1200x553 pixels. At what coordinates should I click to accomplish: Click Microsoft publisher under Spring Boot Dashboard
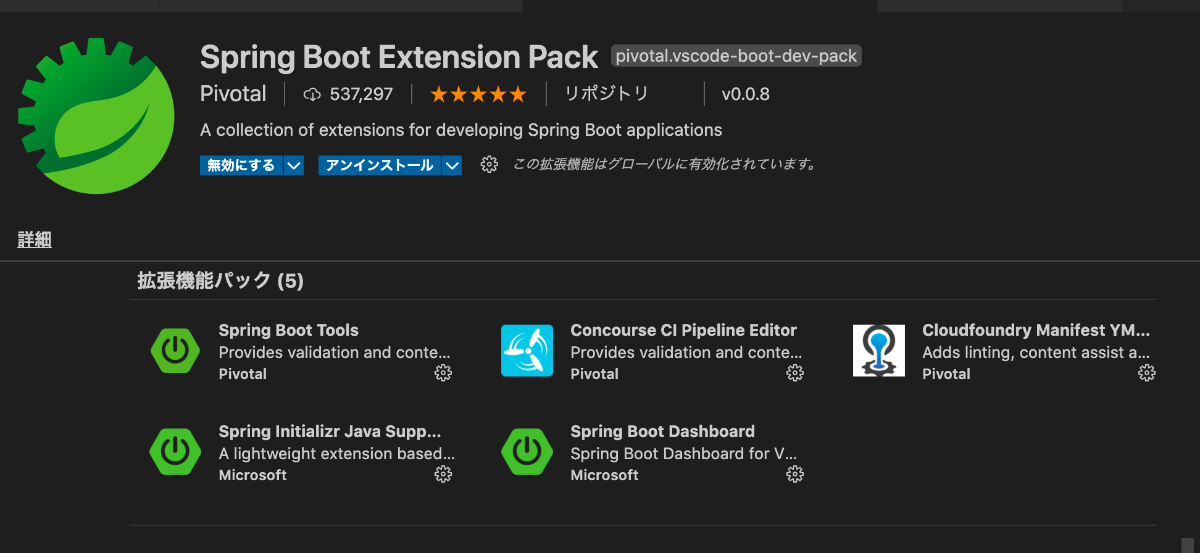[x=604, y=475]
